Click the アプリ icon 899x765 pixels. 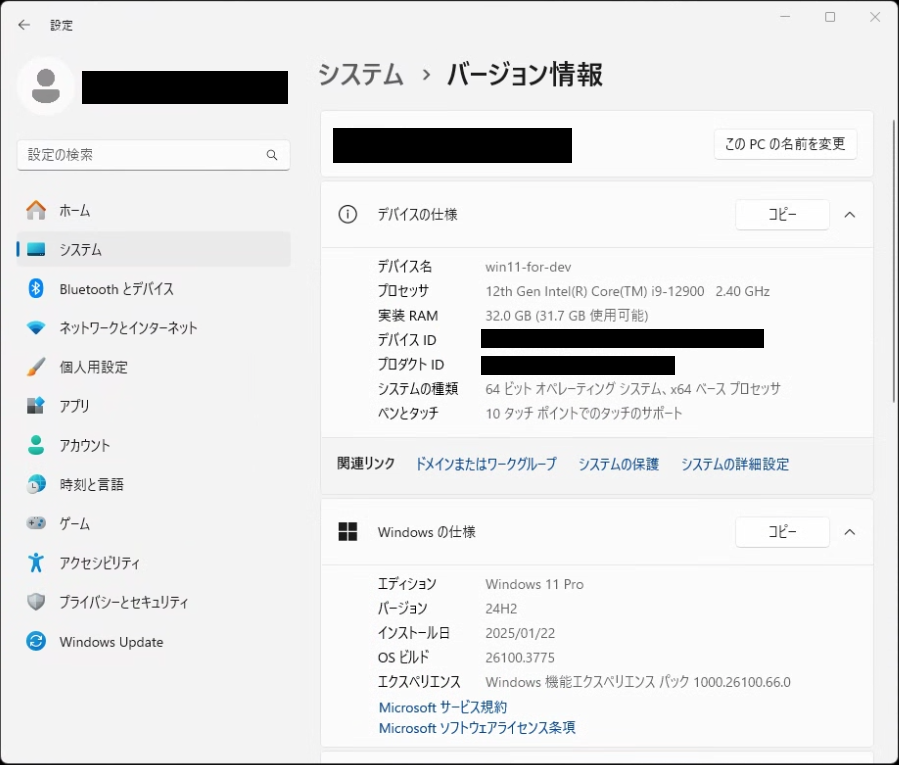(36, 406)
